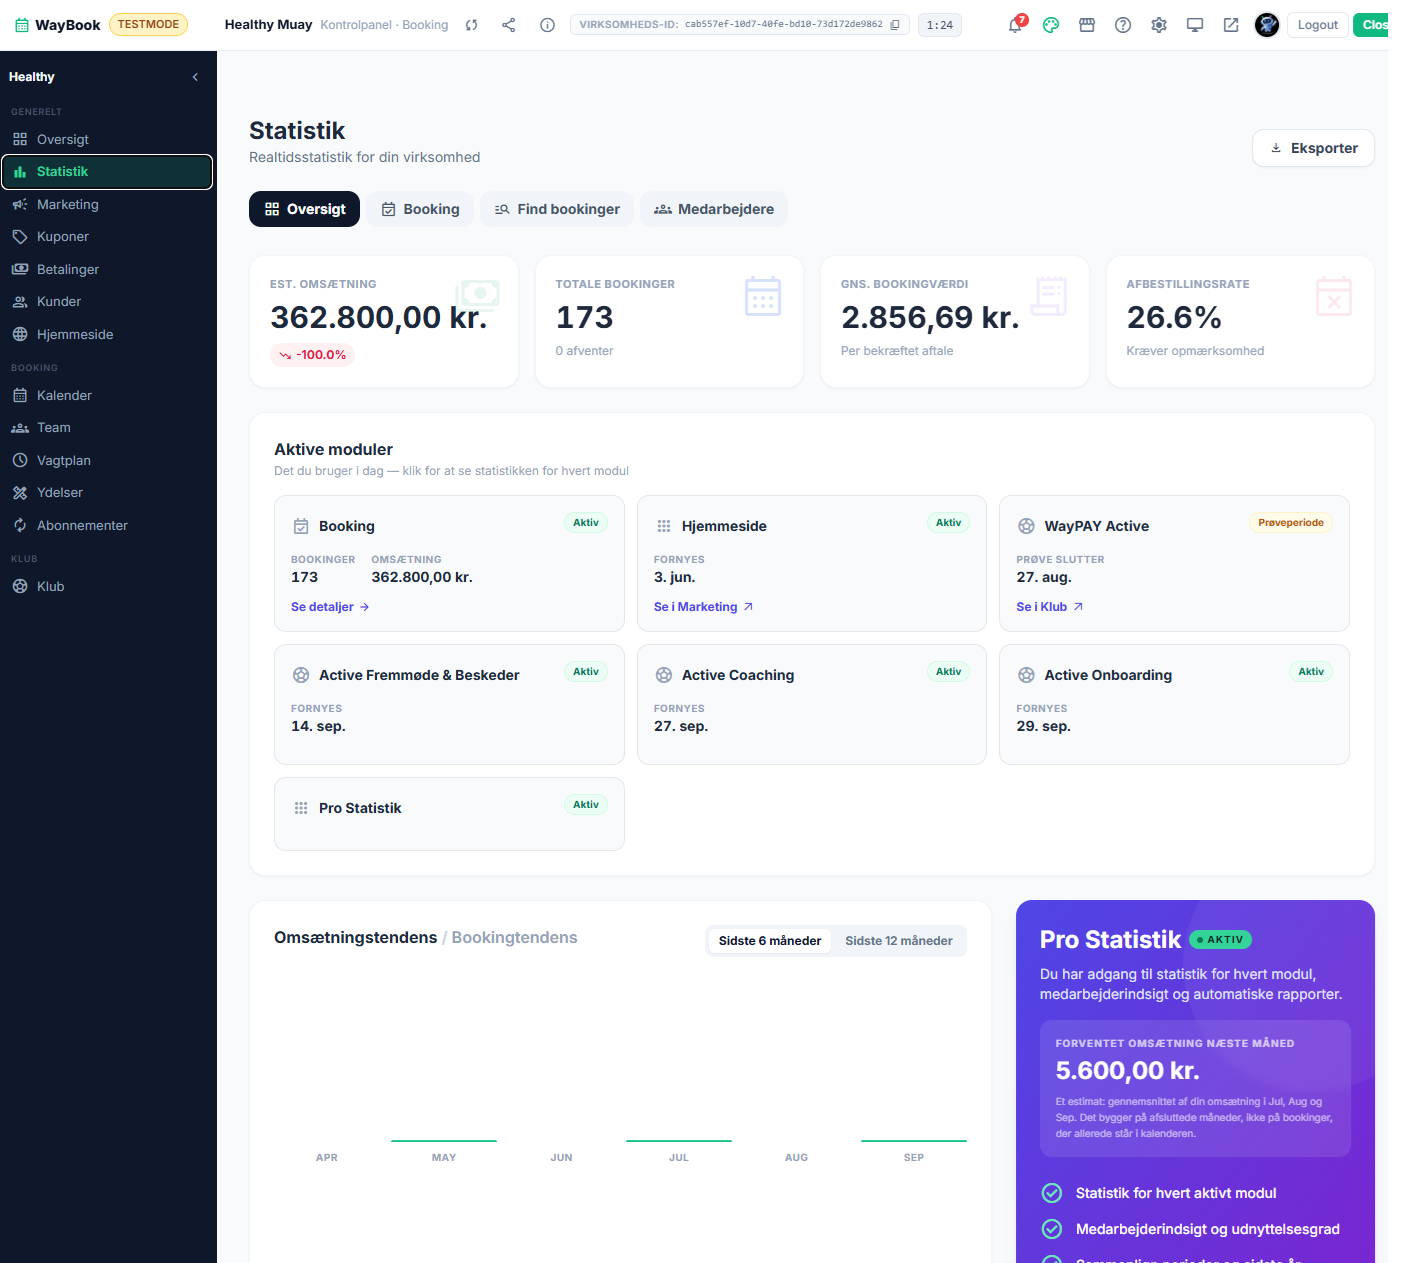Click the -100.0% trend badge
The image size is (1420, 1263).
click(x=312, y=355)
